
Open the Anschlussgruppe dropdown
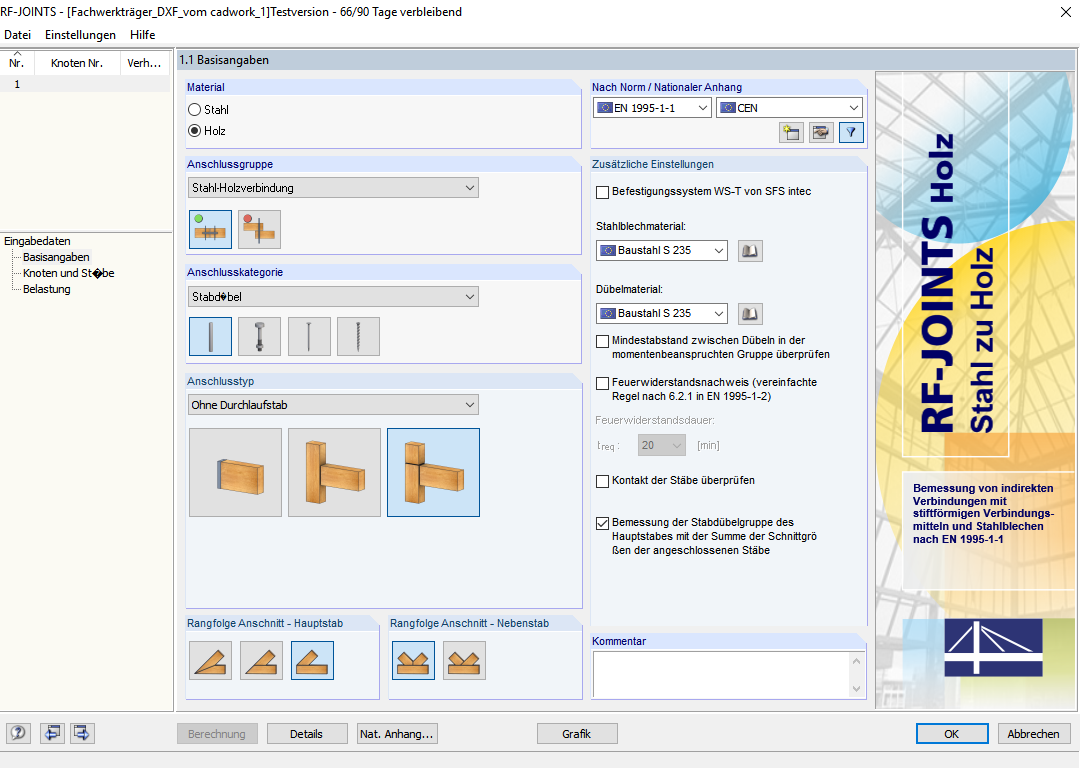(333, 188)
